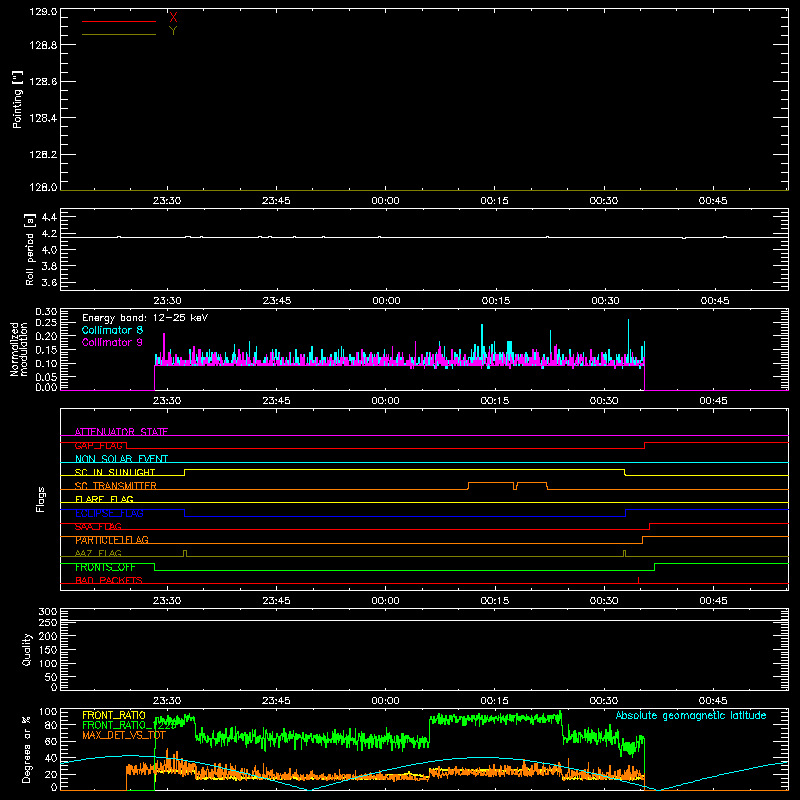Click the BAD_PACKETS flag label
The image size is (800, 800).
[x=109, y=581]
